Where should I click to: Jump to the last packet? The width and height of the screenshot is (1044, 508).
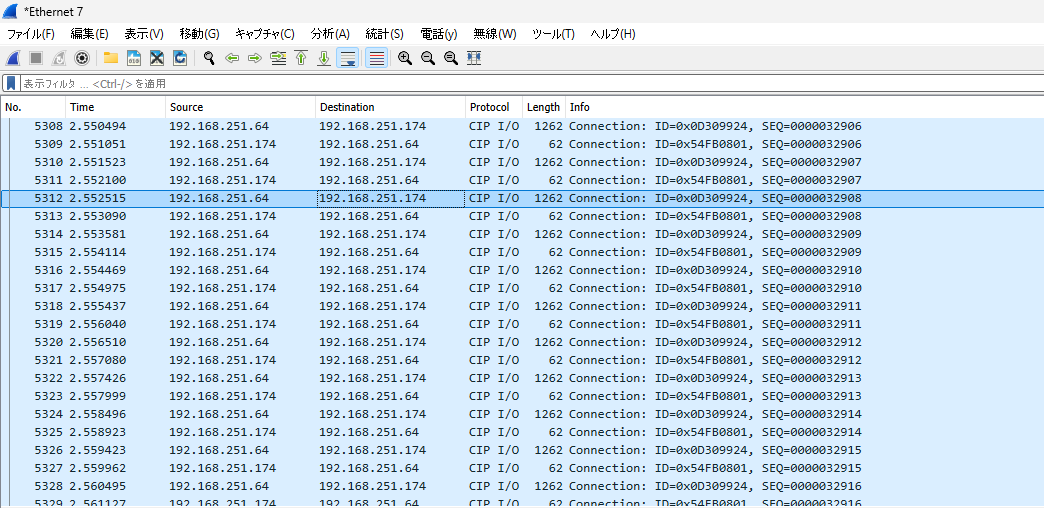tap(324, 58)
